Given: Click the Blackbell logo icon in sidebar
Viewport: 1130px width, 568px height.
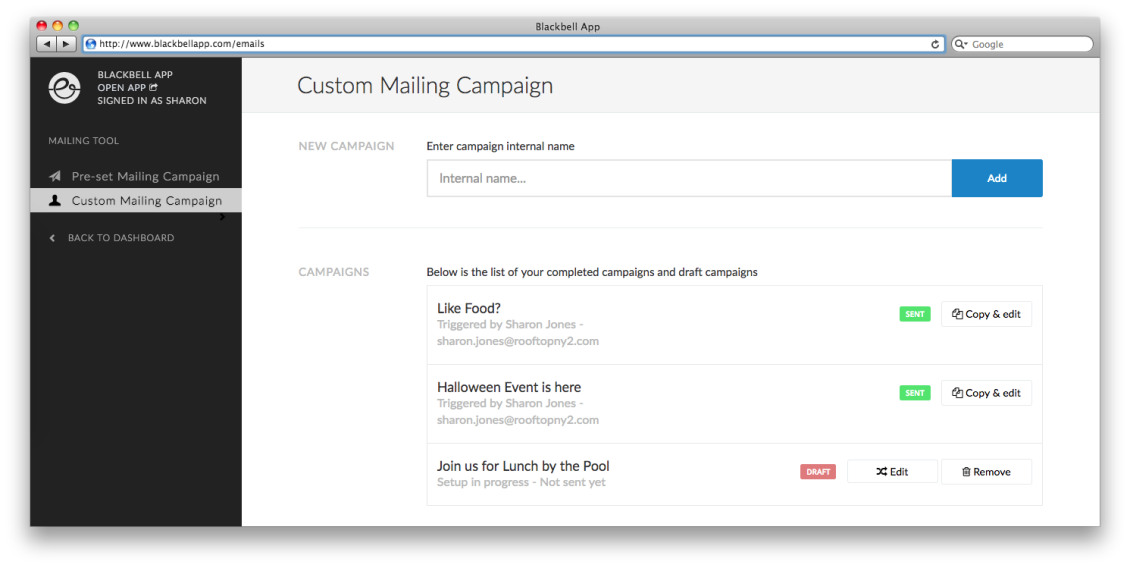Looking at the screenshot, I should (64, 87).
